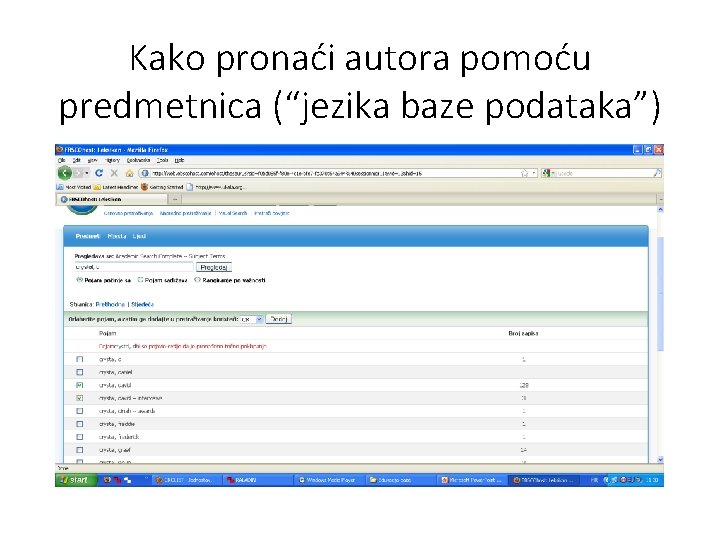
Task: Switch to the Predmeti tab
Action: click(x=87, y=236)
